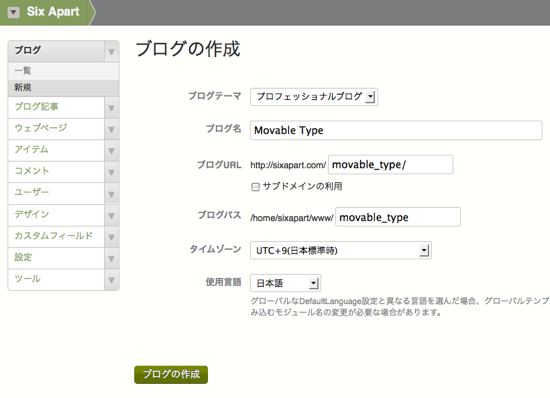Expand the ツール menu arrow
This screenshot has height=398, width=550.
pos(112,280)
